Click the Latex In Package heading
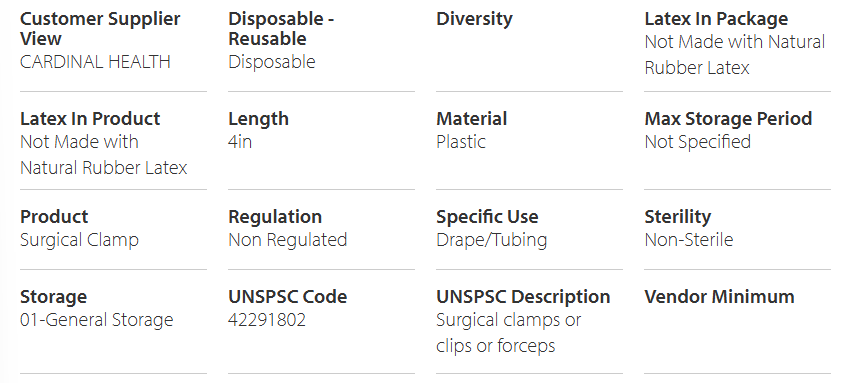848x383 pixels. tap(716, 18)
